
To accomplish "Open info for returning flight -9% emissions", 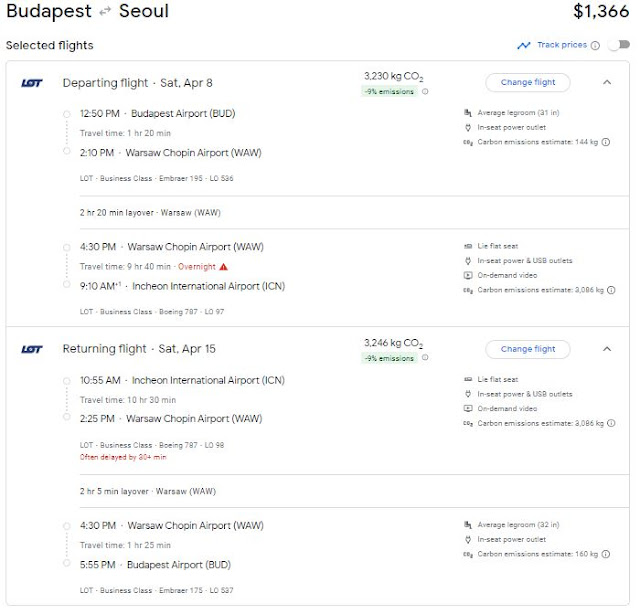I will [425, 358].
